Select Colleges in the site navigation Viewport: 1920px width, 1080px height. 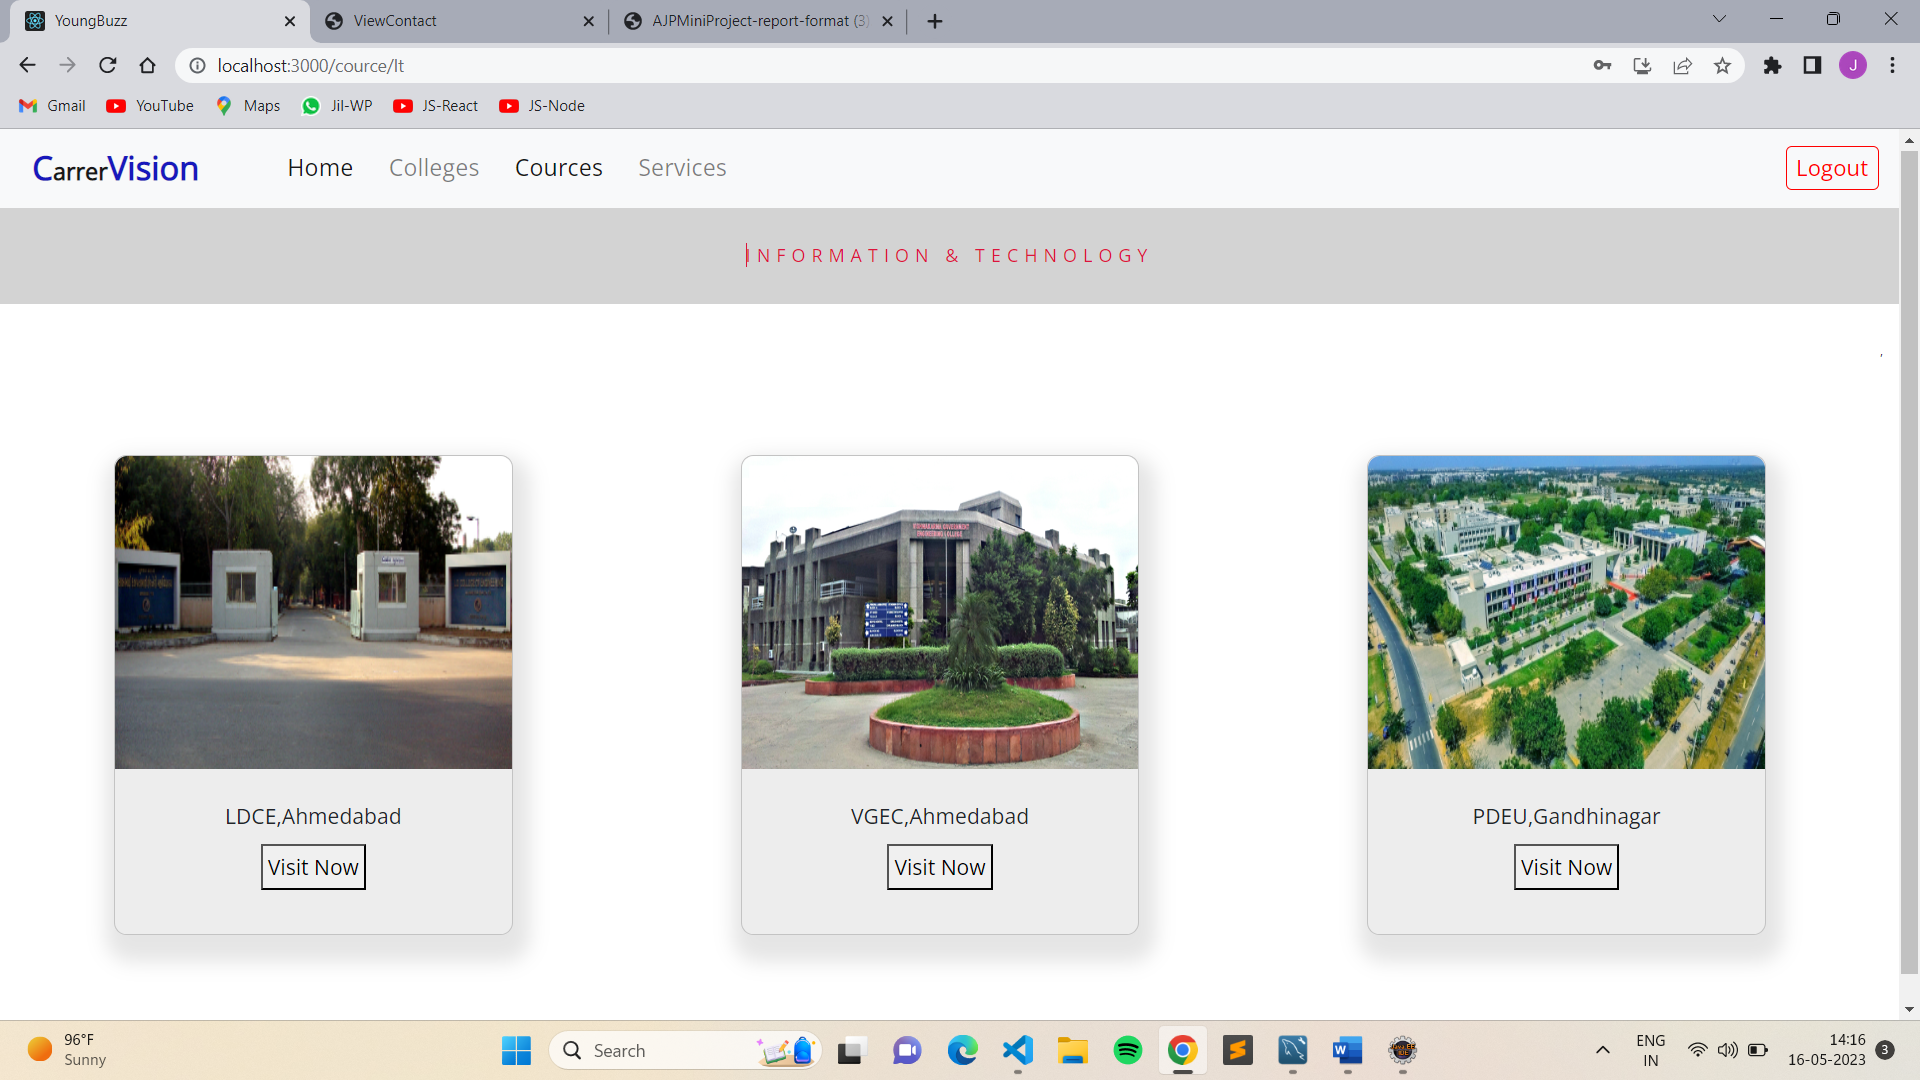[x=433, y=167]
